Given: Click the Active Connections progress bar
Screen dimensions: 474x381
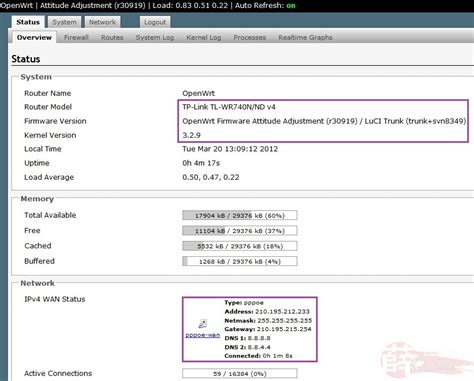Looking at the screenshot, I should [240, 373].
